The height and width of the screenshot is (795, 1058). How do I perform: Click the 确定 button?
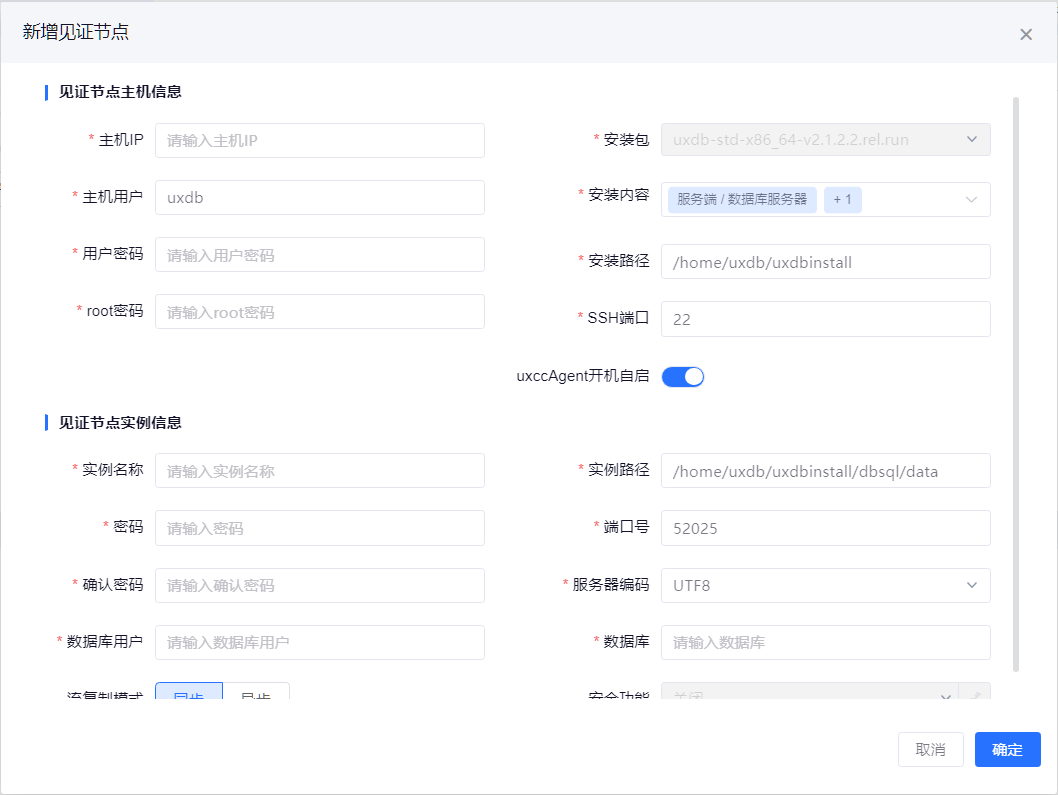pyautogui.click(x=1007, y=749)
